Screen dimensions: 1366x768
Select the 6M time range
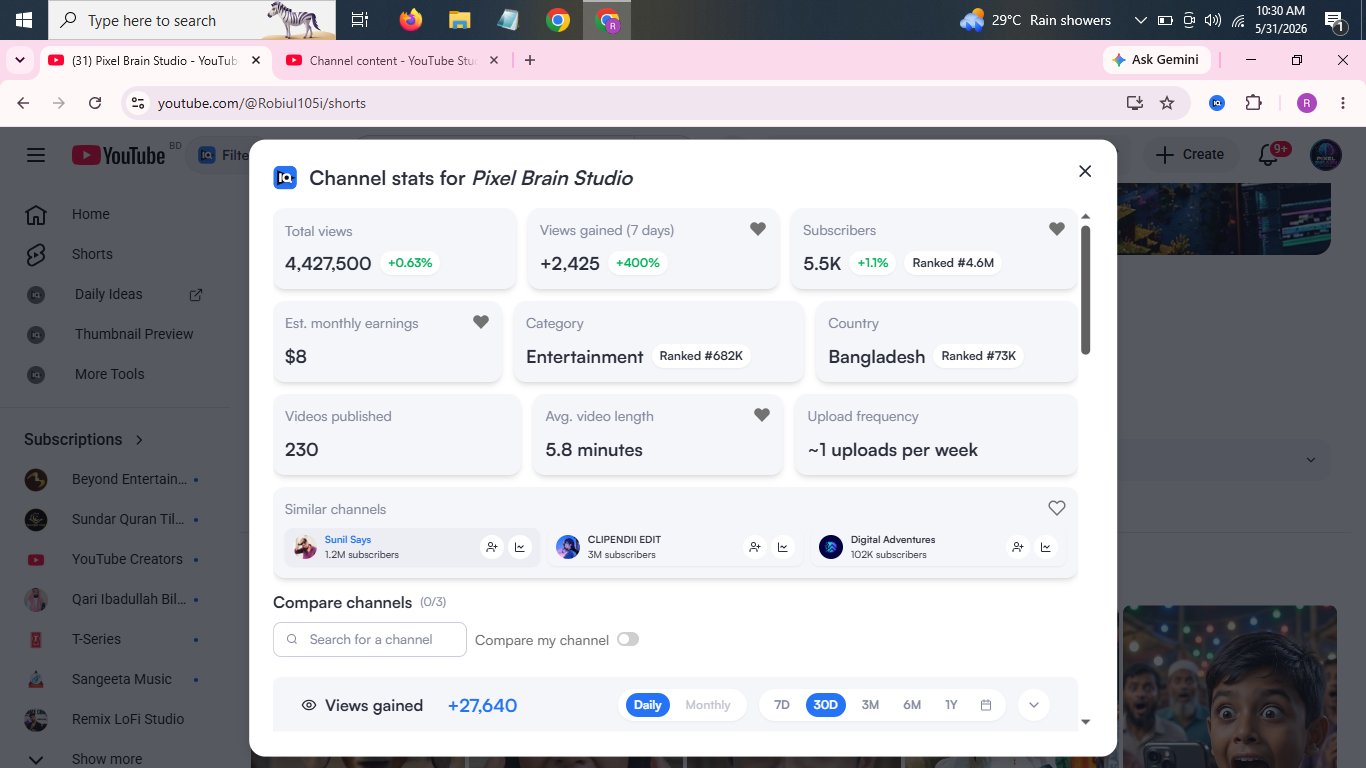coord(912,705)
